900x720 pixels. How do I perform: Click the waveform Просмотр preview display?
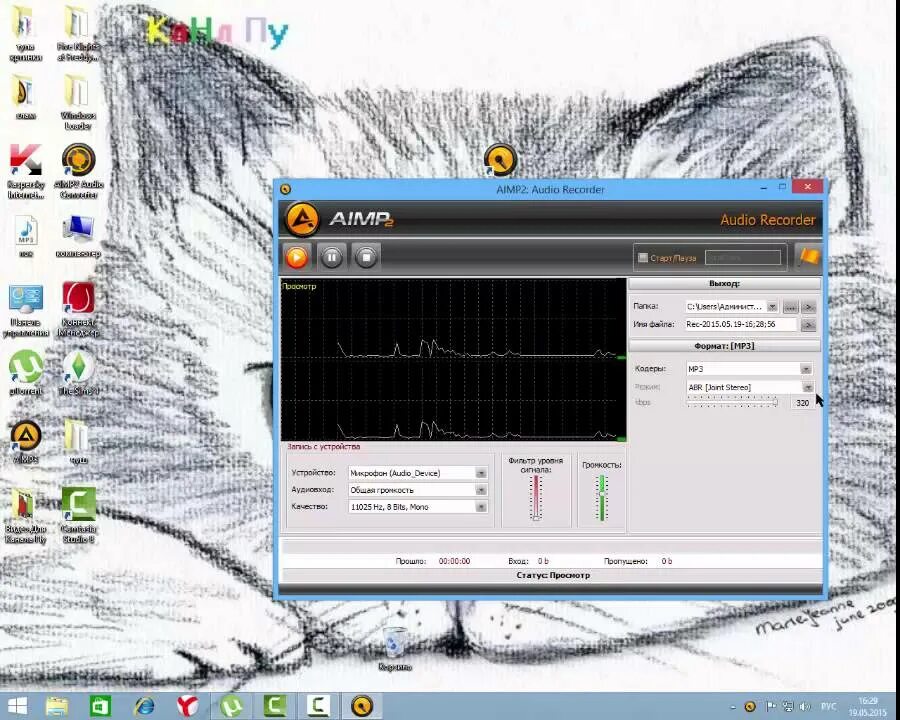click(x=453, y=360)
